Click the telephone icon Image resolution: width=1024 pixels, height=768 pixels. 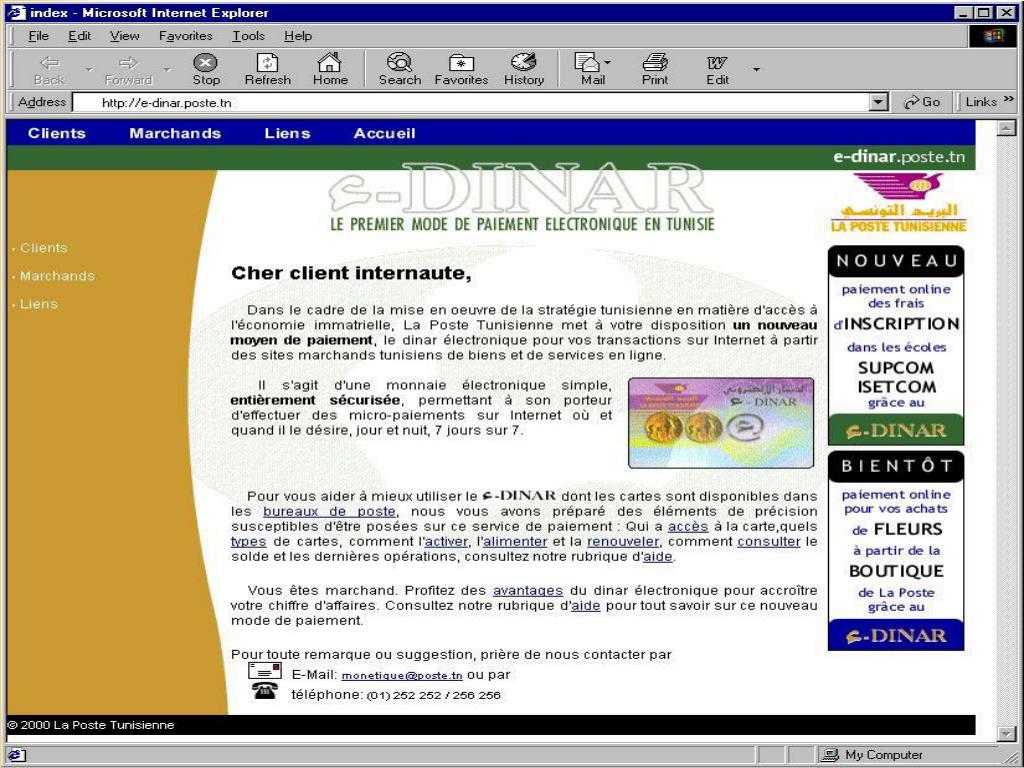264,690
